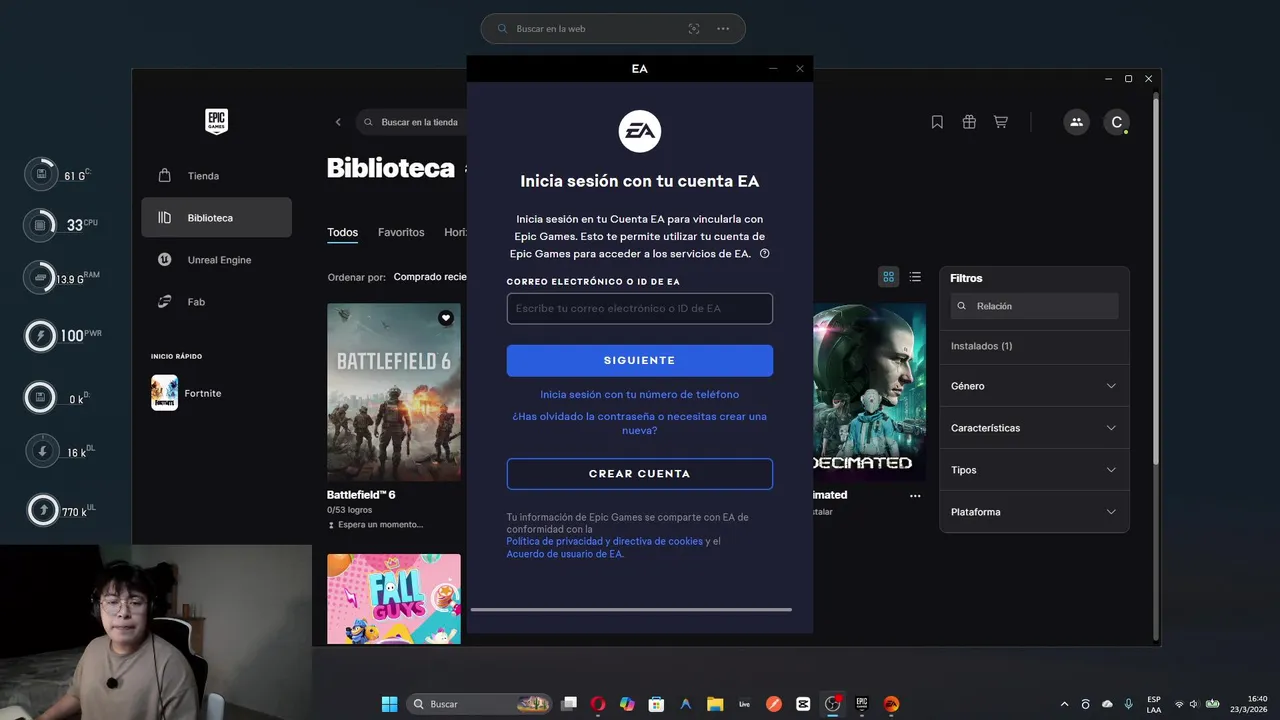1280x720 pixels.
Task: Click the EA logo in sign-in dialog
Action: (640, 131)
